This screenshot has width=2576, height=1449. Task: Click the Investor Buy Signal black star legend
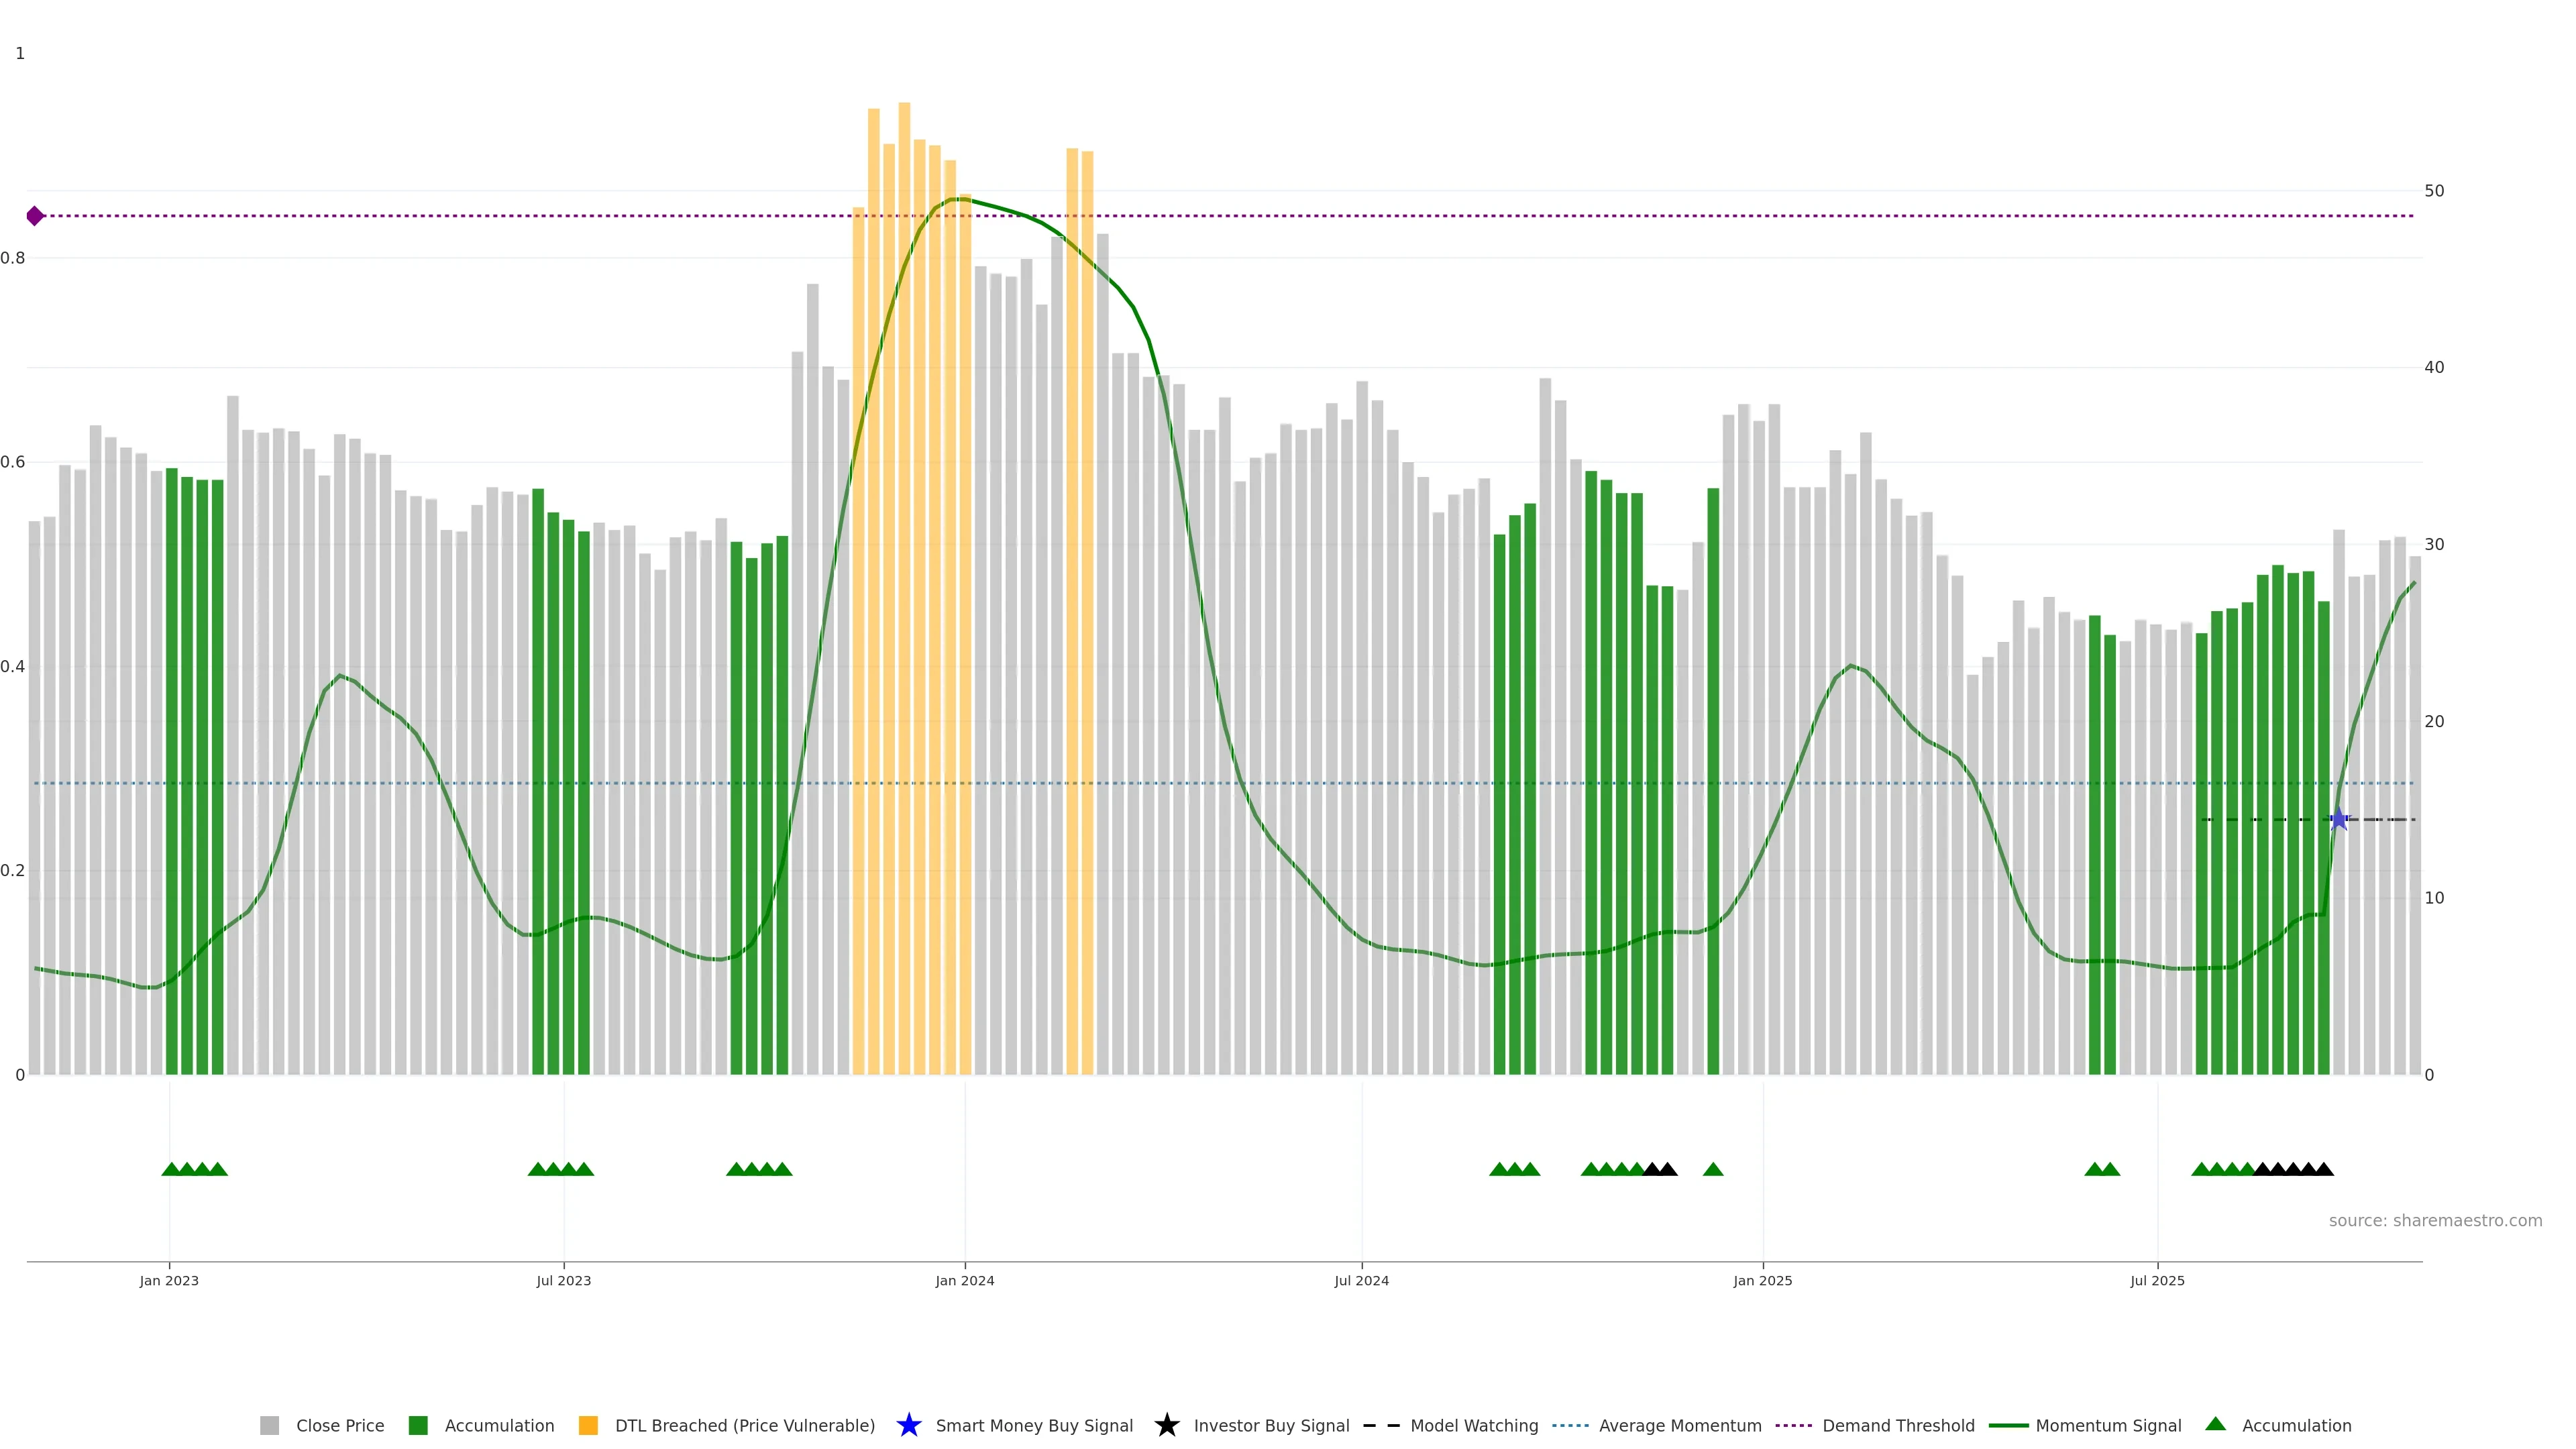[x=1166, y=1425]
